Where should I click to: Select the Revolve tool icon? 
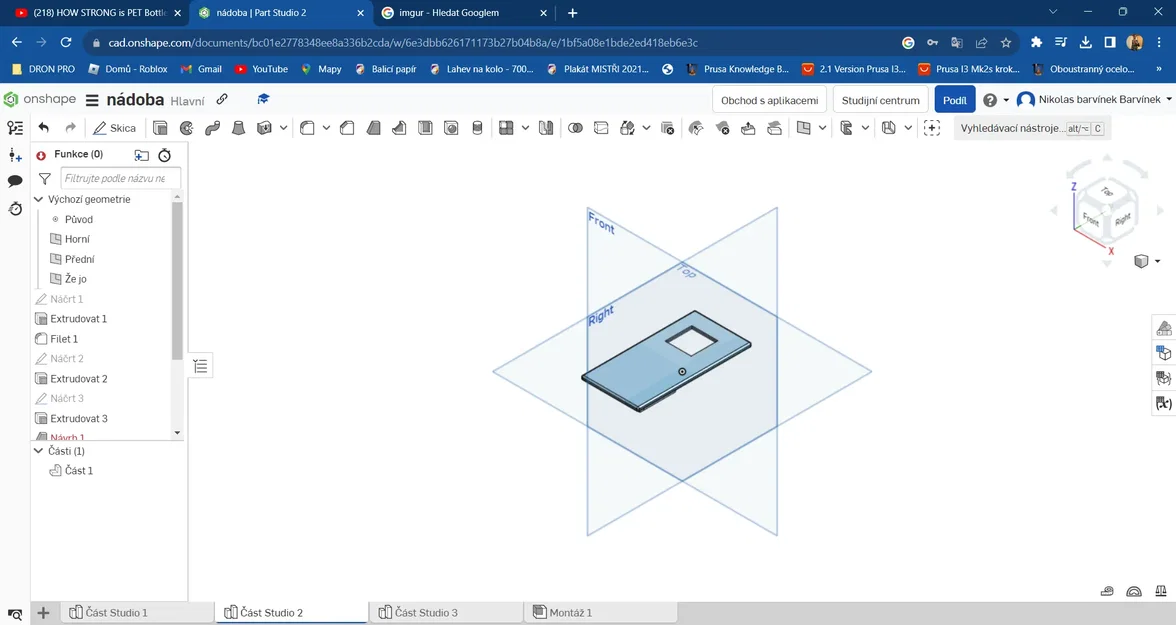coord(186,128)
